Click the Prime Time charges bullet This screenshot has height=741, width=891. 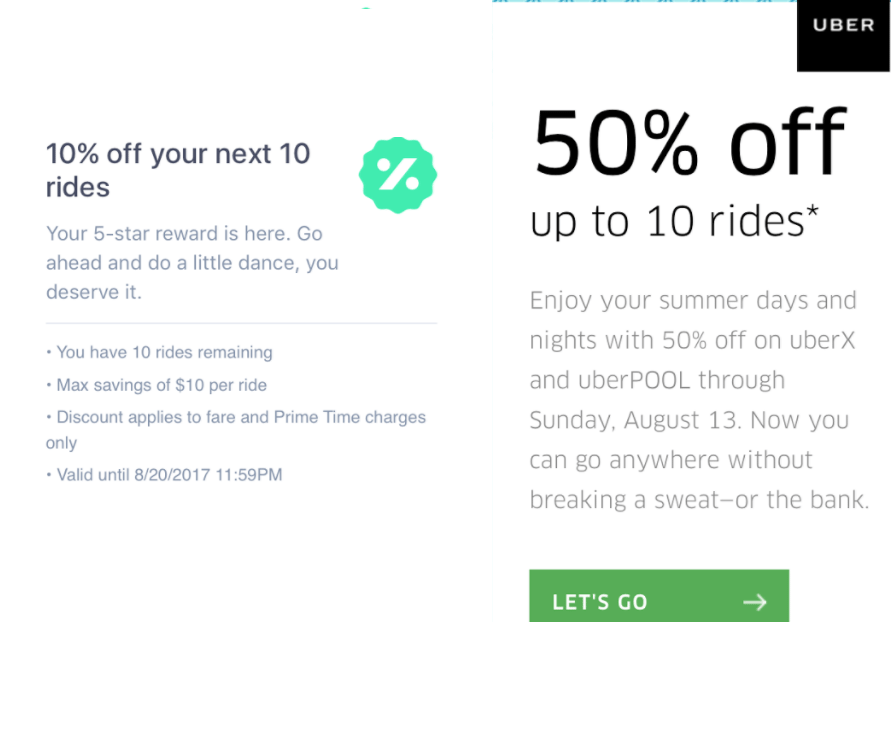coord(236,430)
